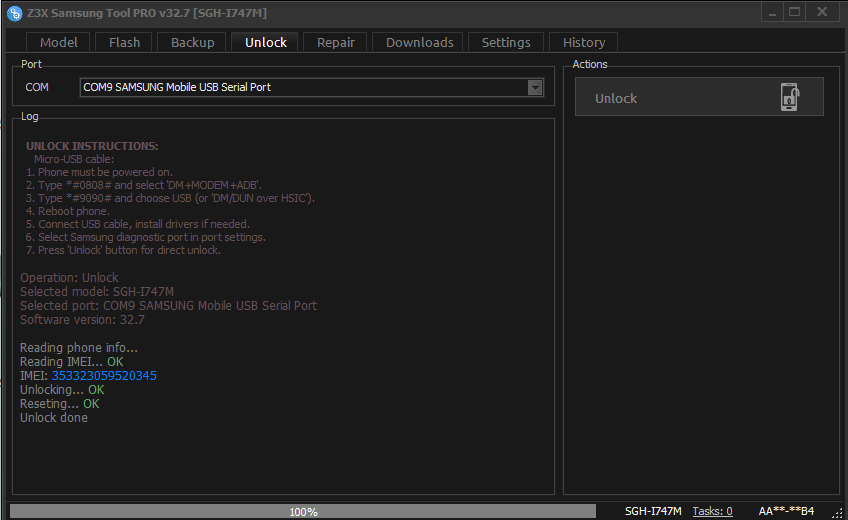
Task: Click the AA**-**B4 status bar entry
Action: pyautogui.click(x=786, y=511)
